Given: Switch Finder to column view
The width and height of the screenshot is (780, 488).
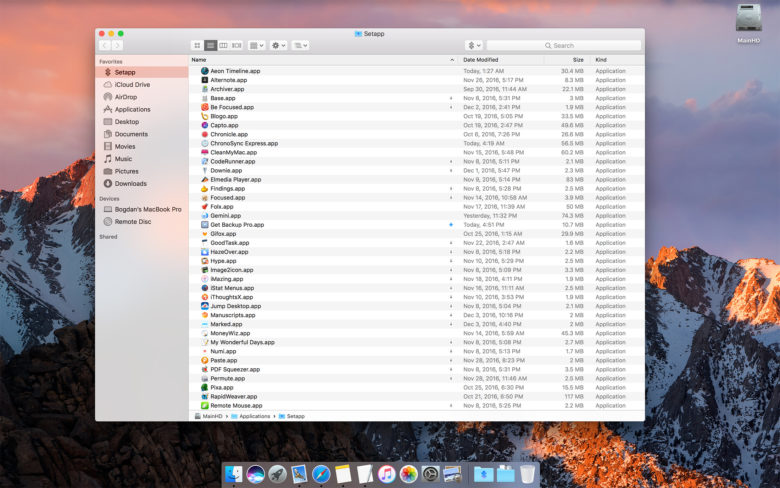Looking at the screenshot, I should [223, 45].
